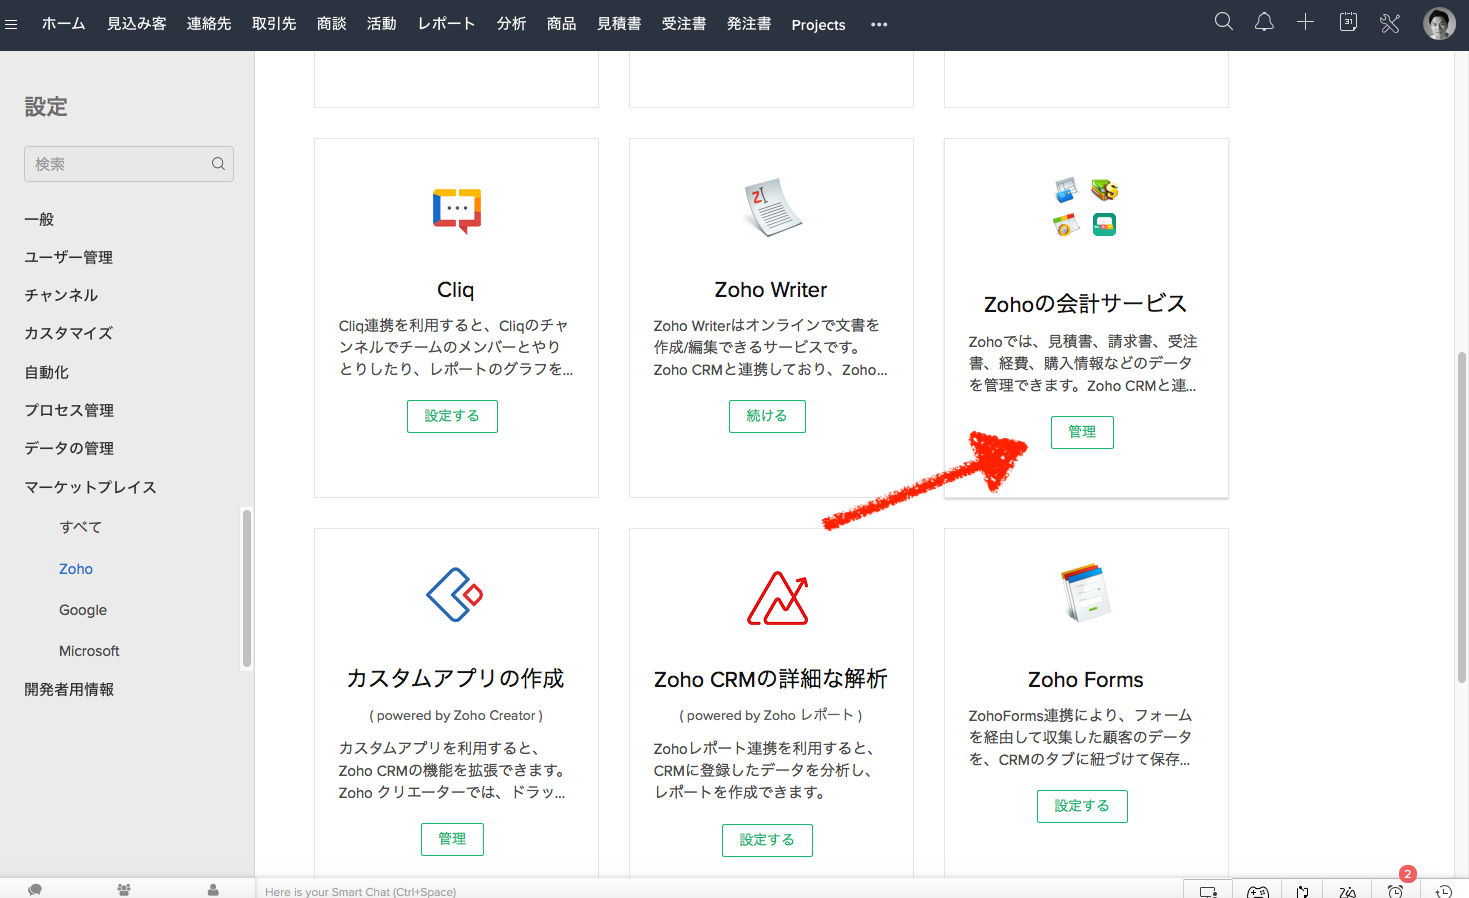
Task: Click 管理 button under Zohoの会計サービス
Action: (x=1082, y=432)
